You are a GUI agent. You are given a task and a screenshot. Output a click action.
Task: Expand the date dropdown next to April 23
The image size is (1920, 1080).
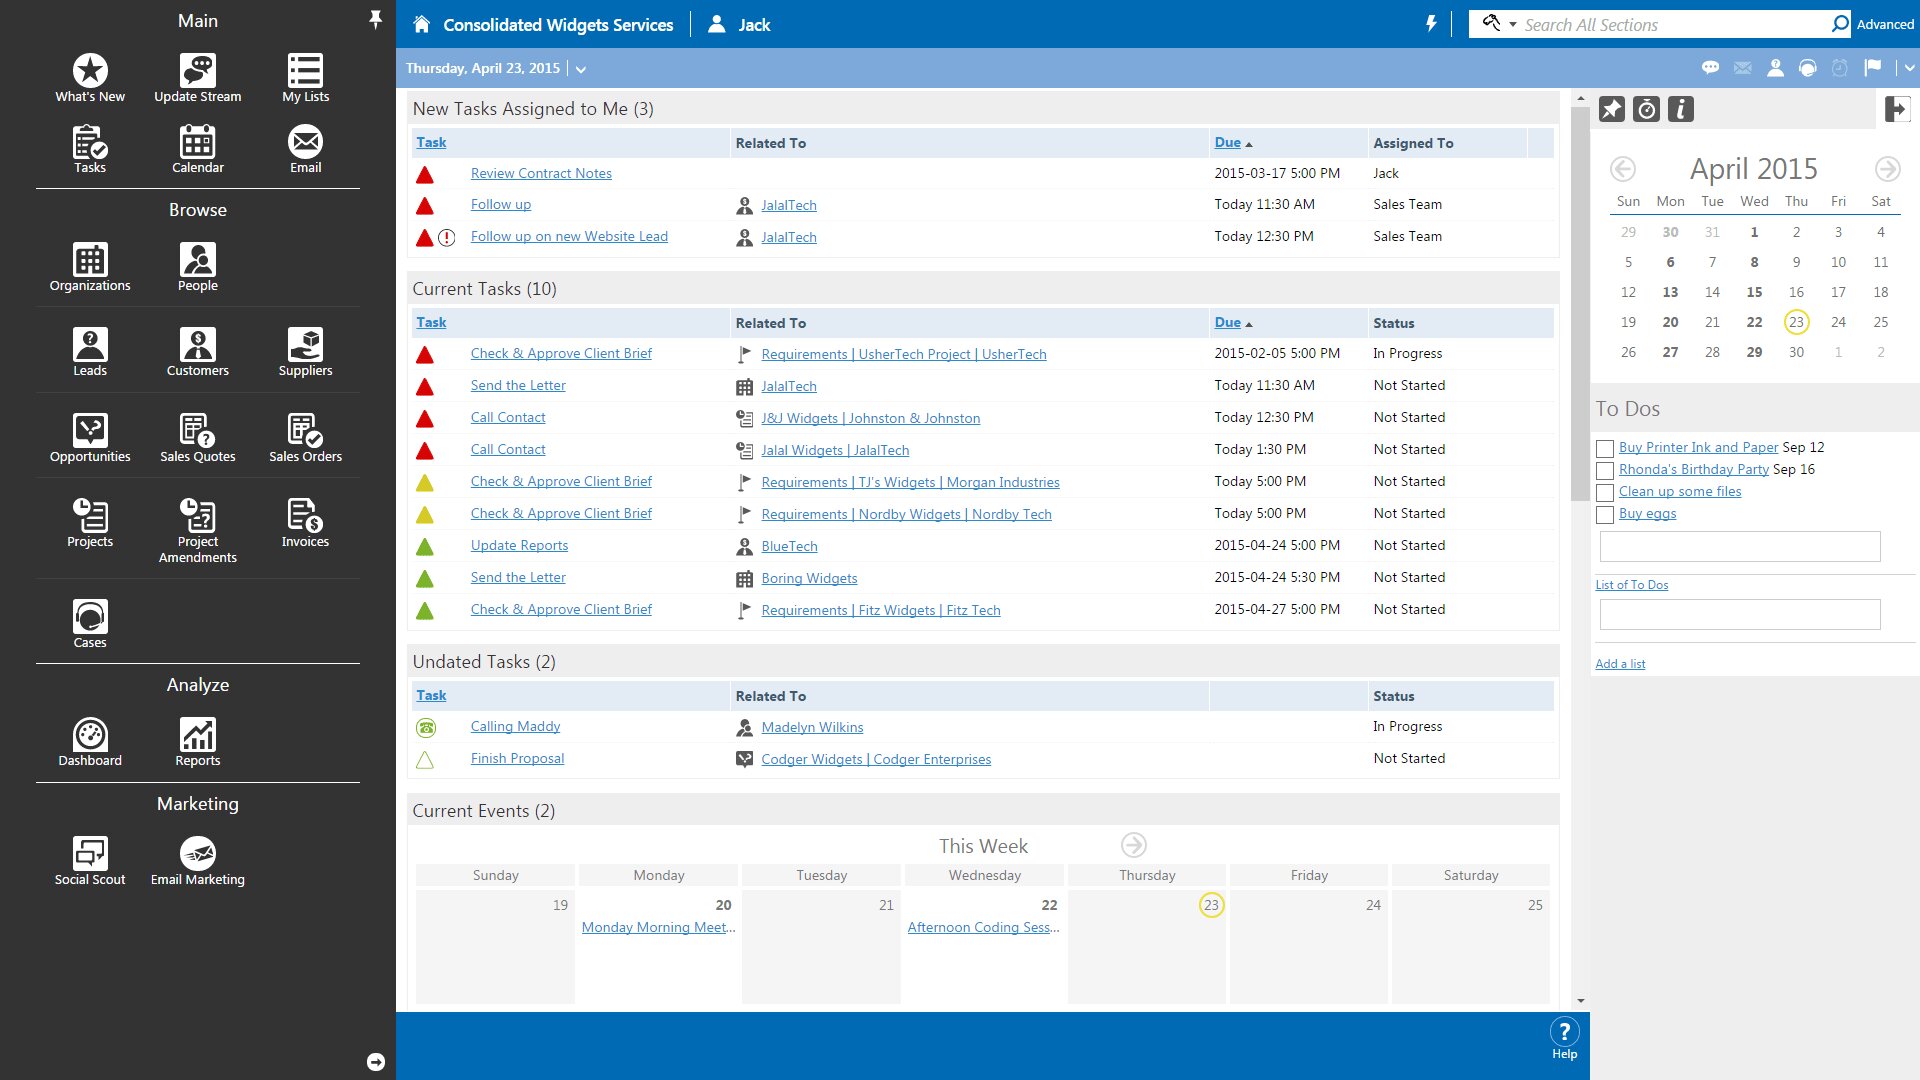tap(581, 69)
